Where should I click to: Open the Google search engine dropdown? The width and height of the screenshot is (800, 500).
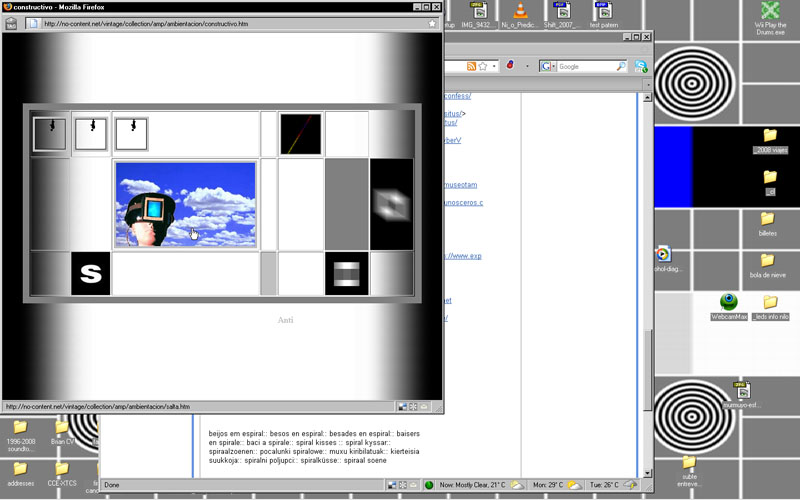point(549,66)
